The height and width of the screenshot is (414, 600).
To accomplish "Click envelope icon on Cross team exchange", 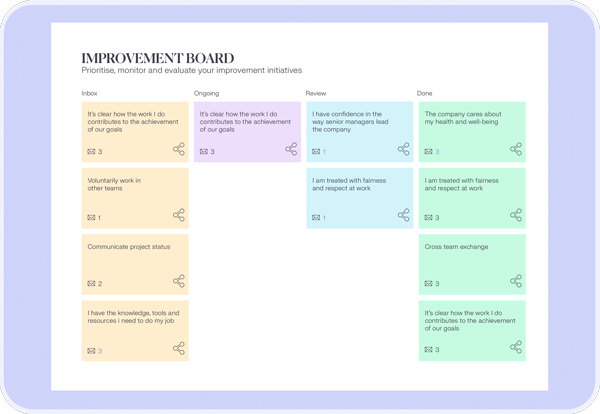I will point(428,284).
